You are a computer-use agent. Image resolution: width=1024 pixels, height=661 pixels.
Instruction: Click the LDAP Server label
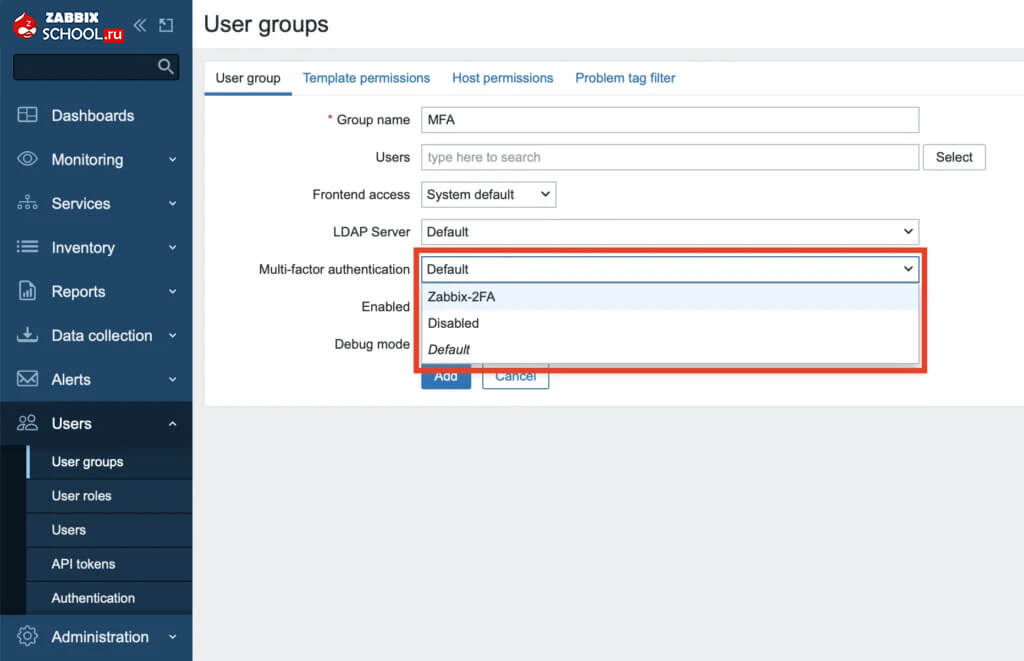coord(371,232)
